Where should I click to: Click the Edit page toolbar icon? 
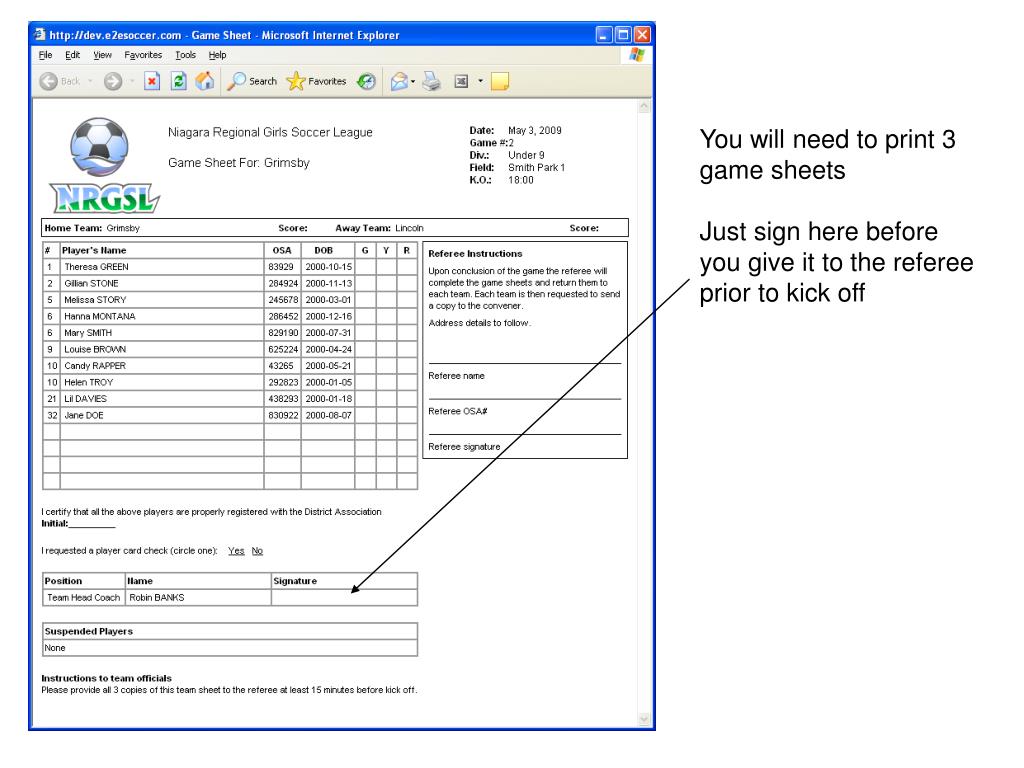tap(461, 81)
